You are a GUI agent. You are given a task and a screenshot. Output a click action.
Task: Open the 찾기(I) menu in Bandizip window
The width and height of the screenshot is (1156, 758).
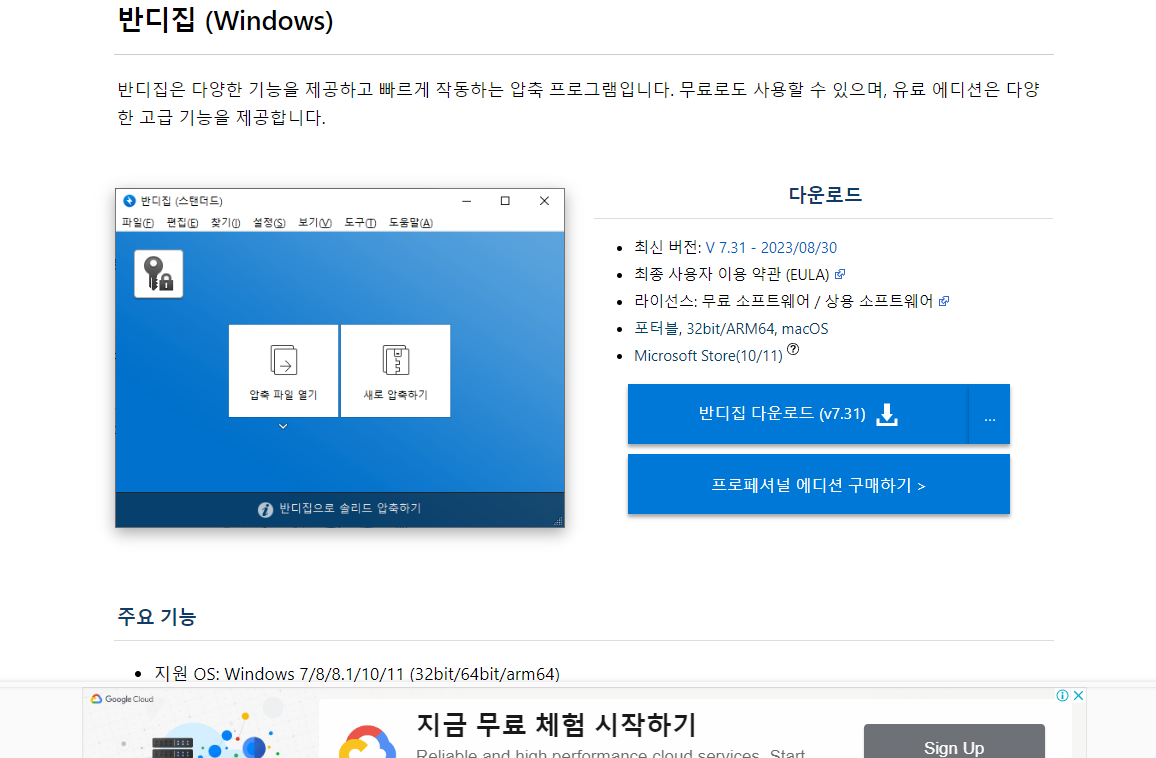pos(226,223)
